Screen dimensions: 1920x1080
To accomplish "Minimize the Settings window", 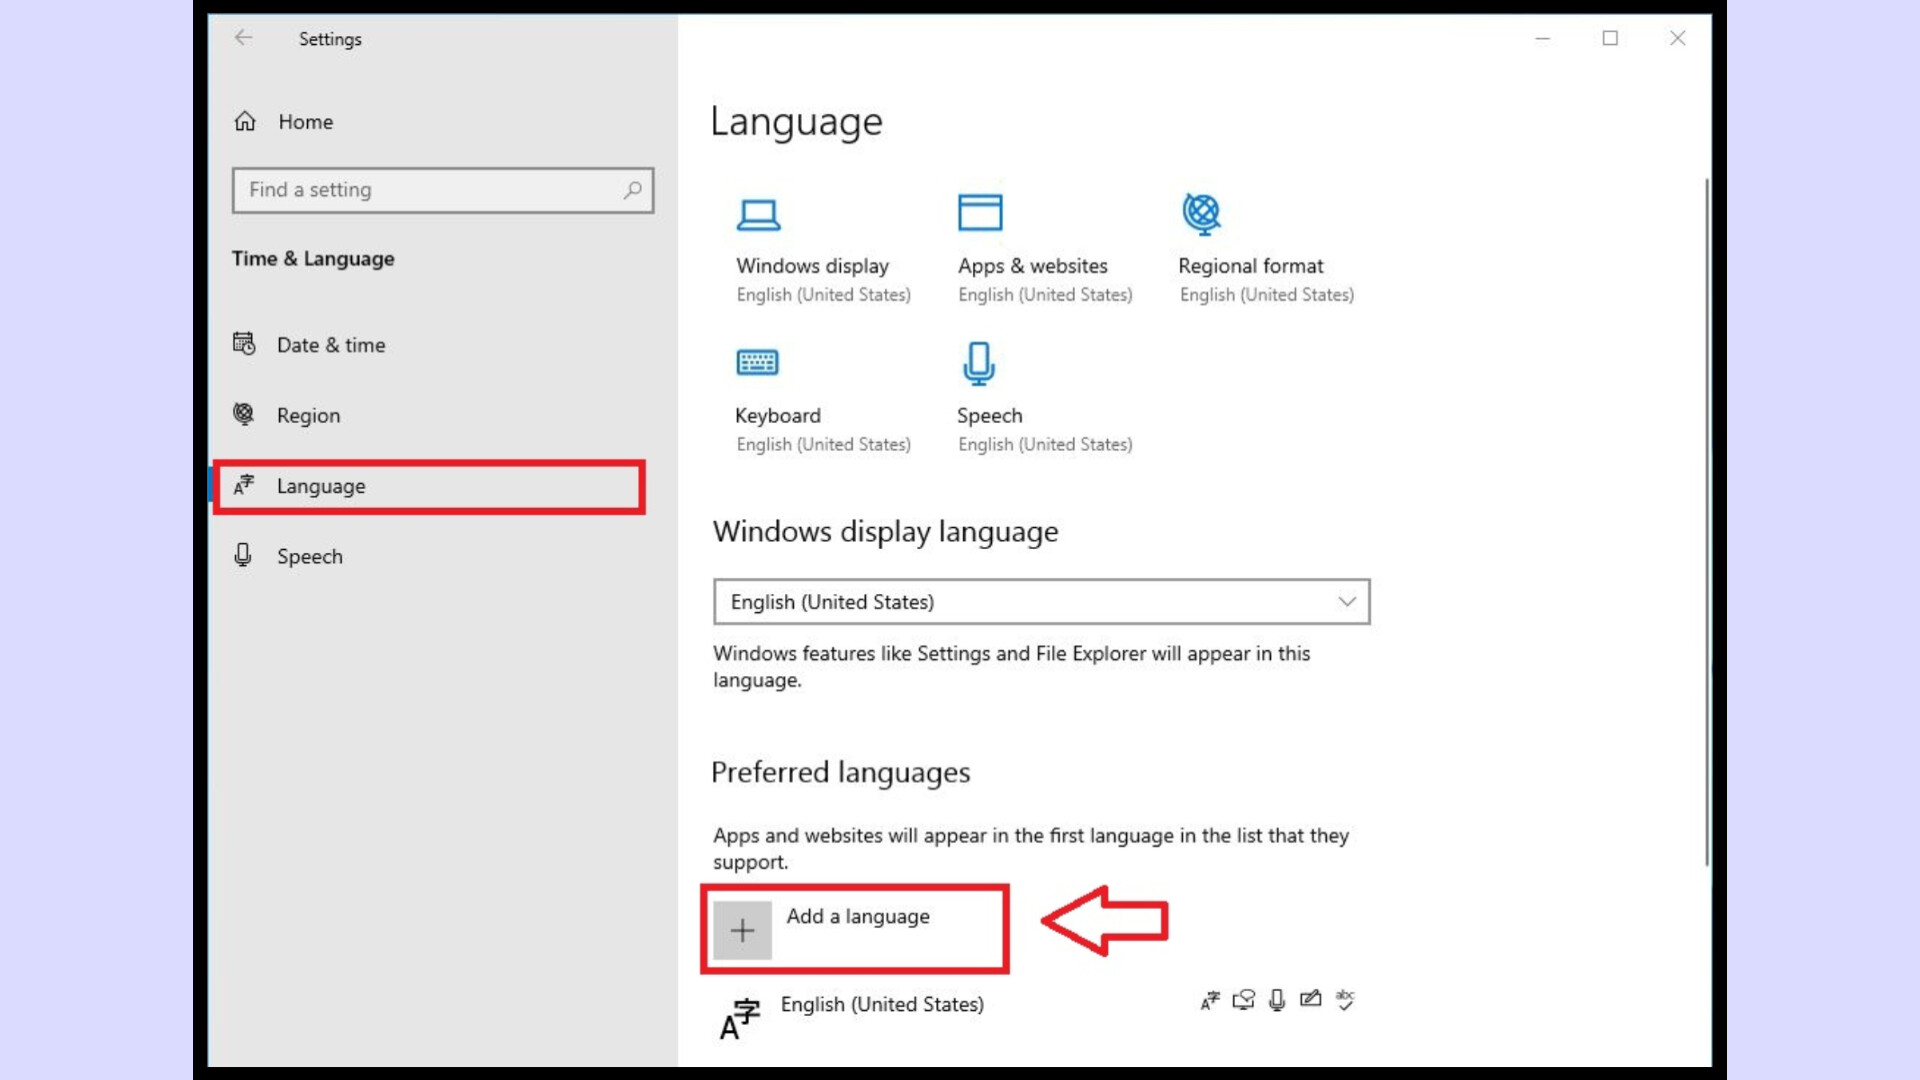I will click(1543, 38).
